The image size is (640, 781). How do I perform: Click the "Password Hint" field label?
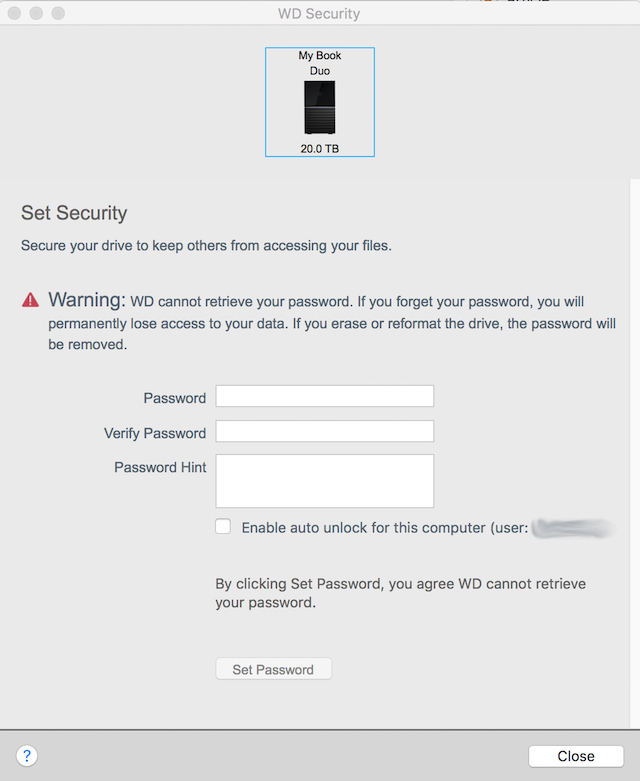pyautogui.click(x=160, y=467)
